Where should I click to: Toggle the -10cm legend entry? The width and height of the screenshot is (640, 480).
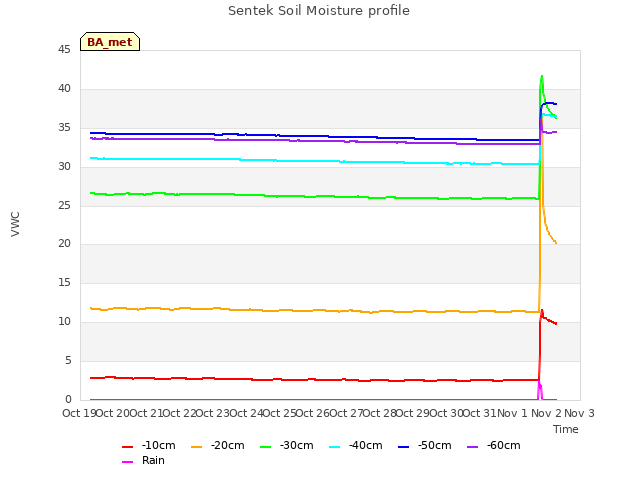[x=149, y=445]
